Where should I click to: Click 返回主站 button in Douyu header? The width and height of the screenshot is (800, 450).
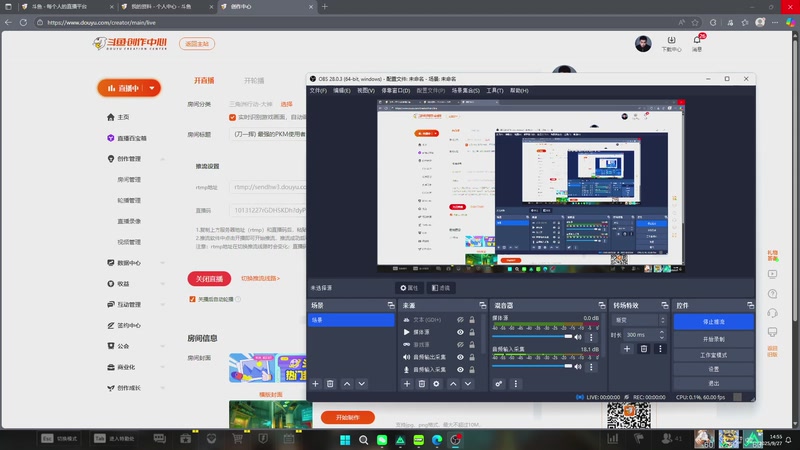coord(197,44)
